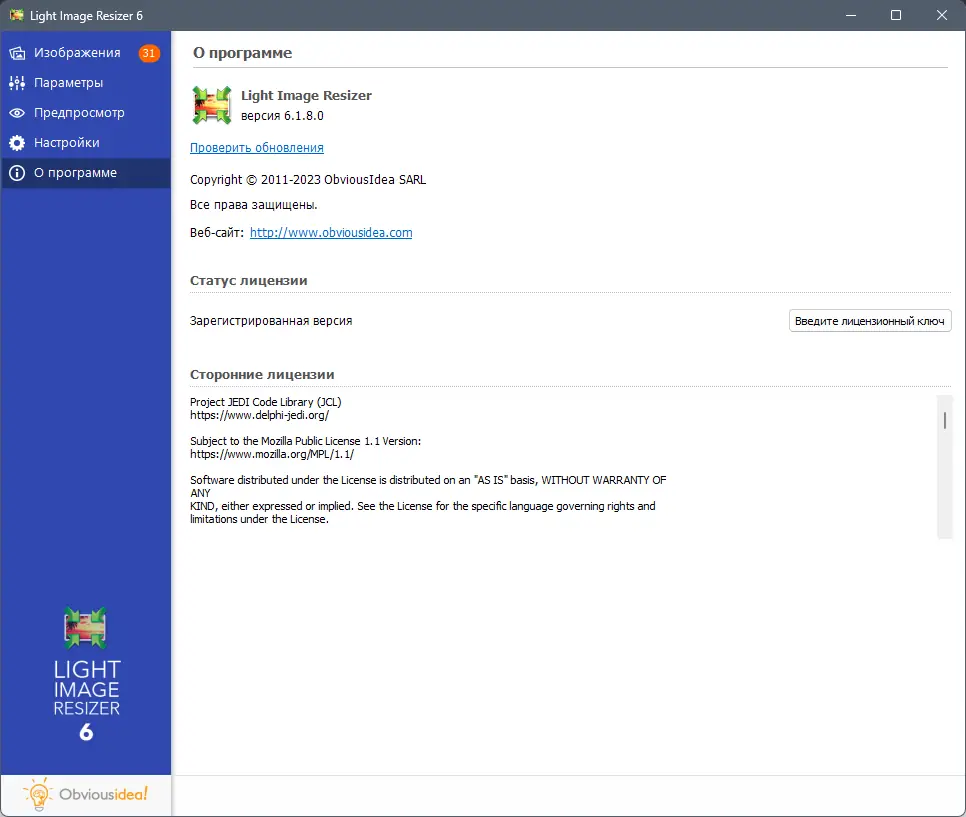Screen dimensions: 966x817
Task: Click the orange 31 image count badge
Action: pos(148,53)
